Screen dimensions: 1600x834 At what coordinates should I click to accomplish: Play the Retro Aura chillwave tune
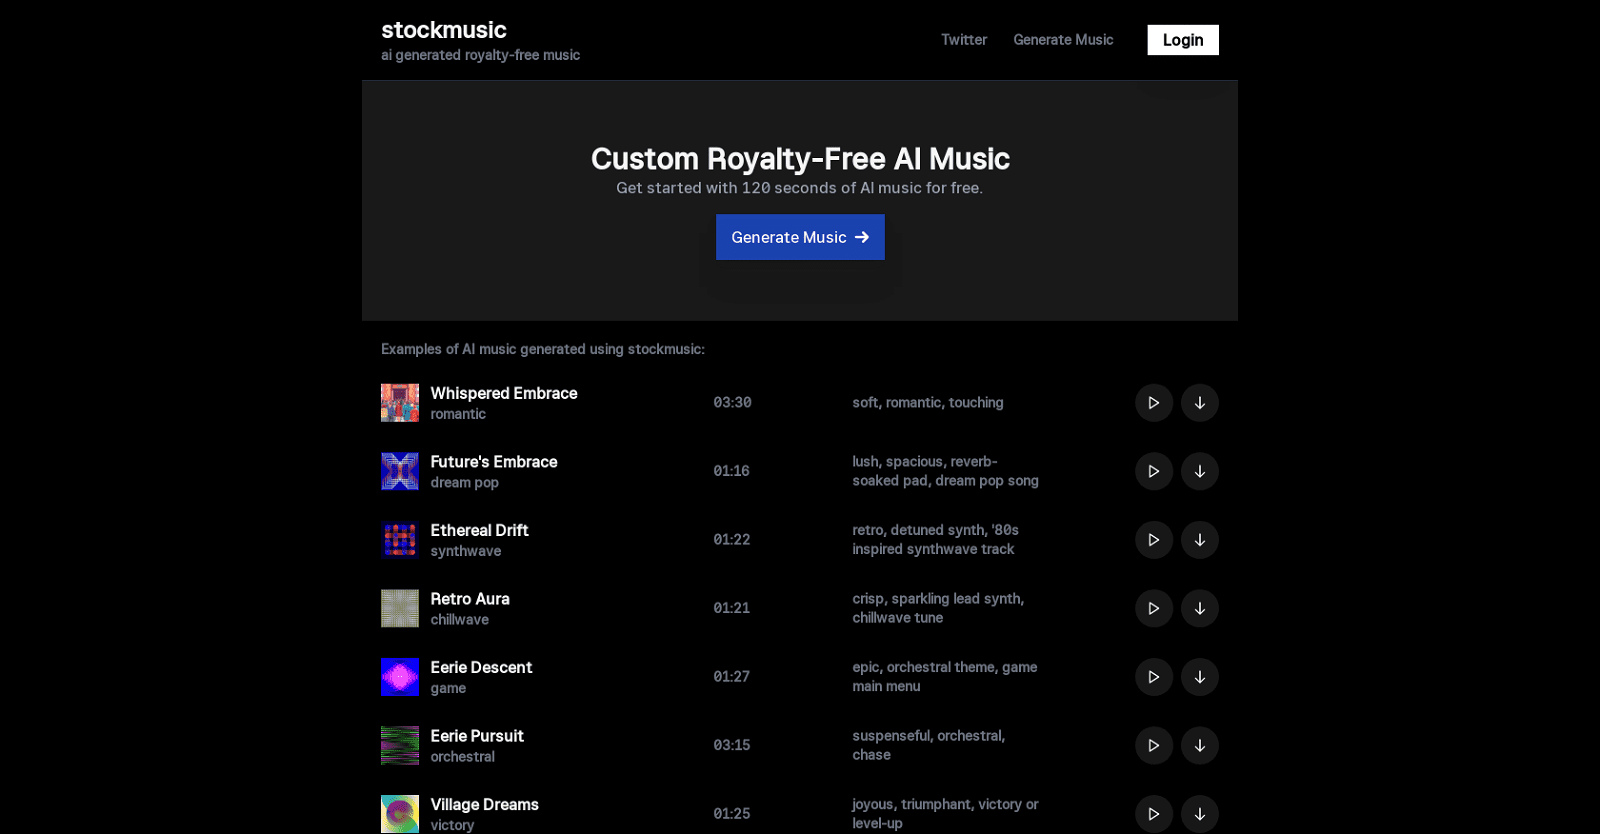coord(1154,608)
